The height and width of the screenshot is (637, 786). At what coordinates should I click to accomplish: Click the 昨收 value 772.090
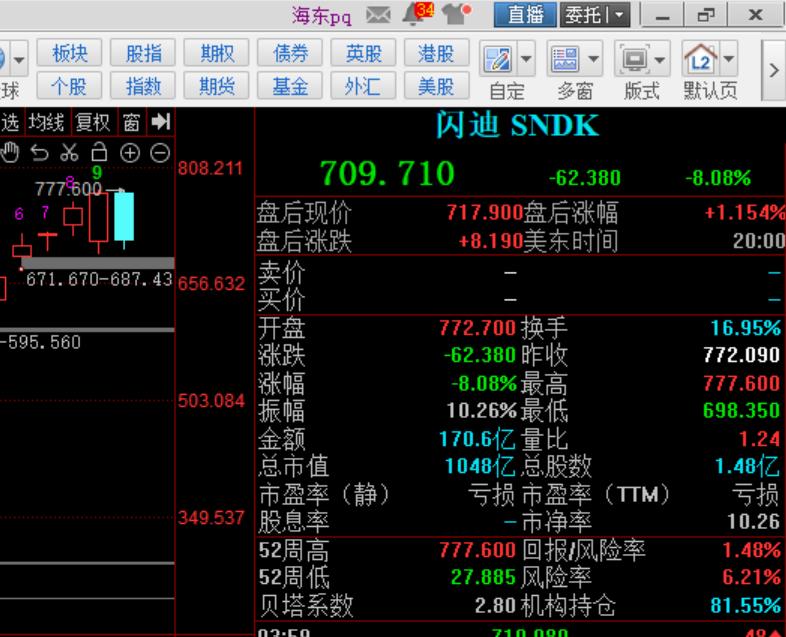pos(741,355)
